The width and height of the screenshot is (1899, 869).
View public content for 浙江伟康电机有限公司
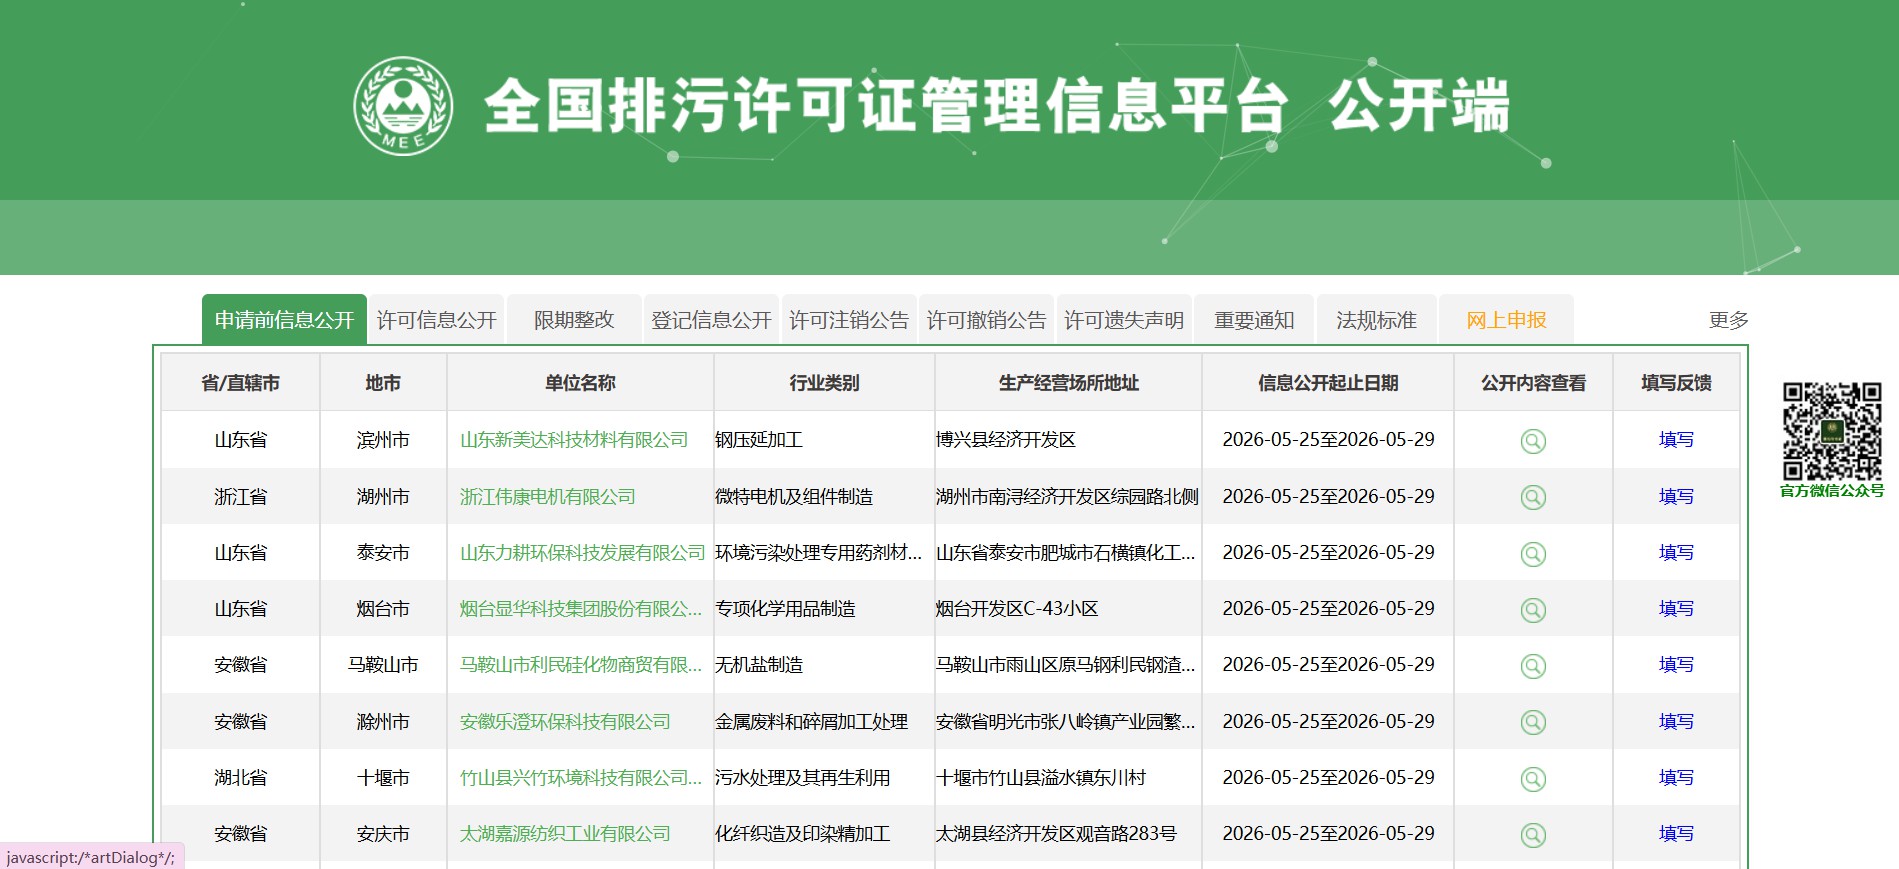click(1533, 497)
